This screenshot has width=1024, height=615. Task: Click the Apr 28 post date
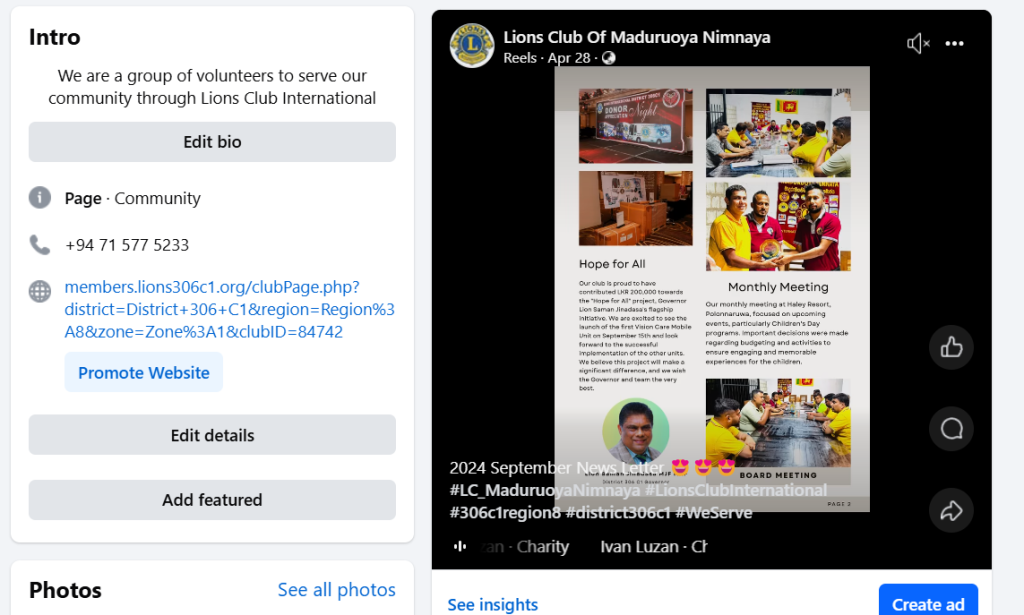[x=569, y=58]
